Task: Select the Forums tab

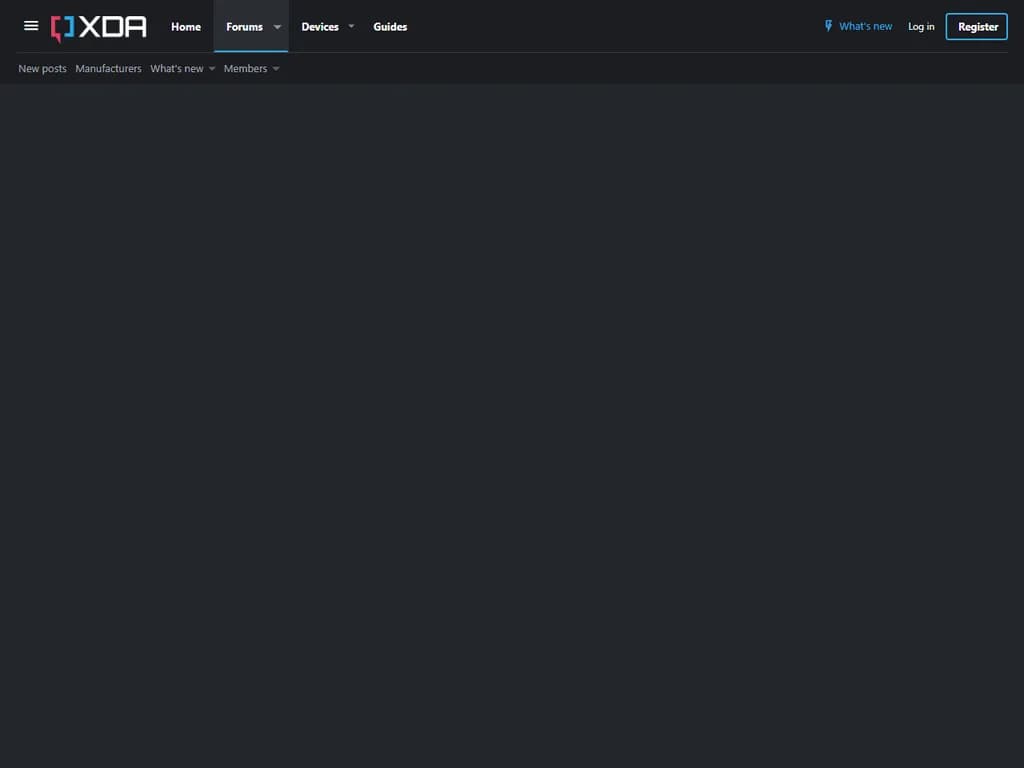Action: click(x=244, y=27)
